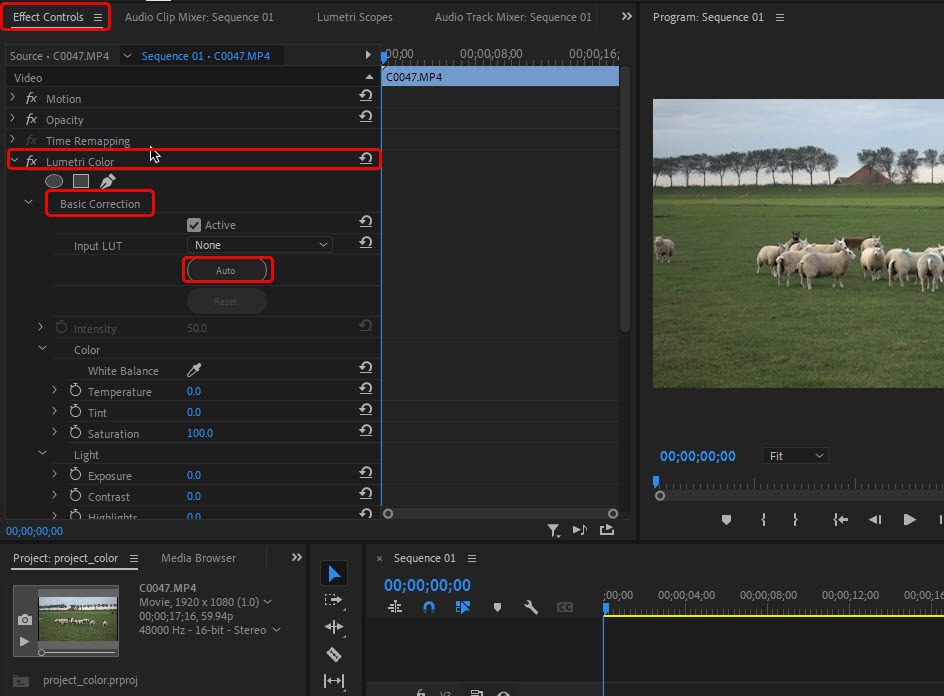Open the Input LUT dropdown
The image size is (944, 696).
click(260, 245)
